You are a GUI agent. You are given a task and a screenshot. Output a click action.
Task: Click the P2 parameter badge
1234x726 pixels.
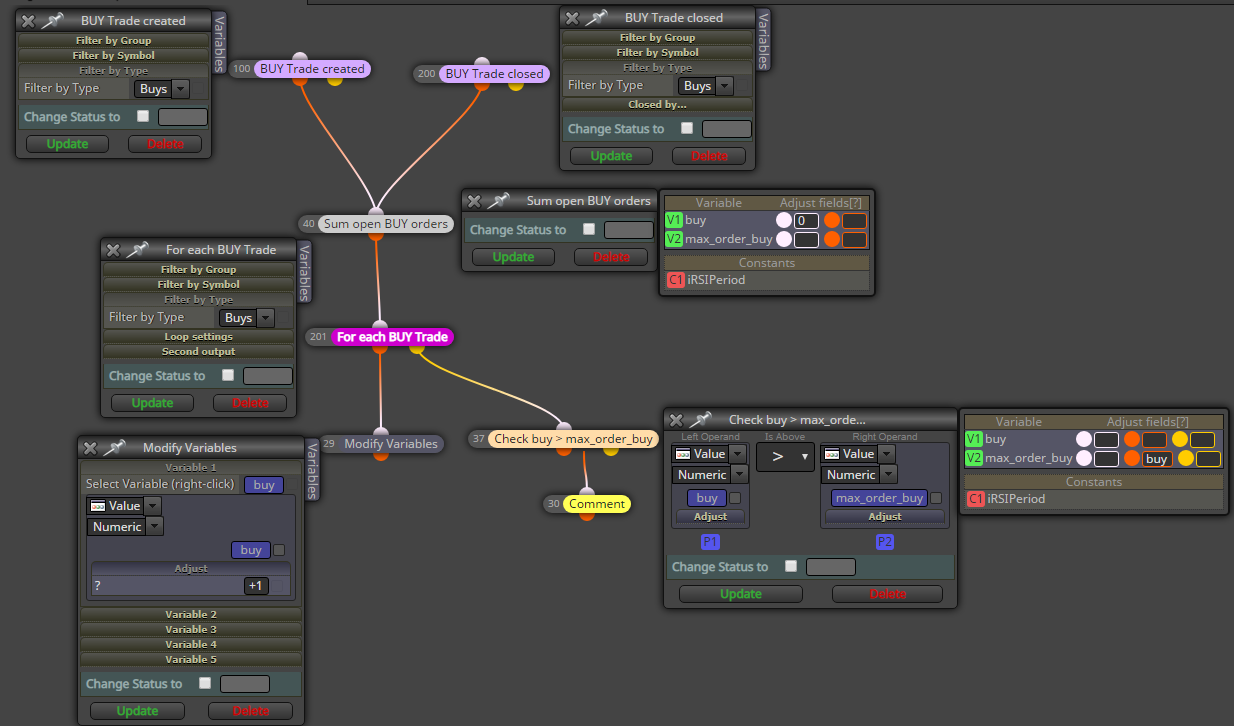point(885,541)
